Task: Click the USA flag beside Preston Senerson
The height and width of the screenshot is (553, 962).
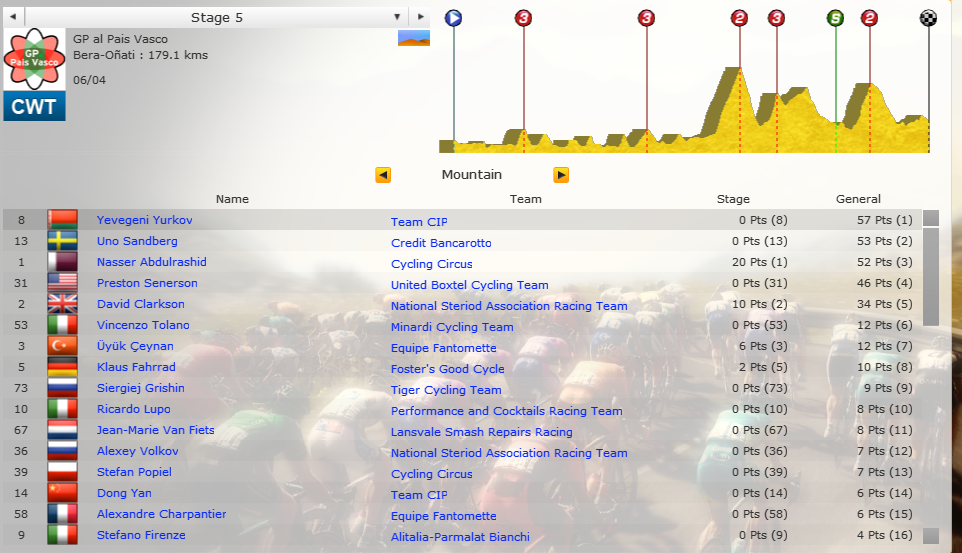Action: pyautogui.click(x=63, y=283)
